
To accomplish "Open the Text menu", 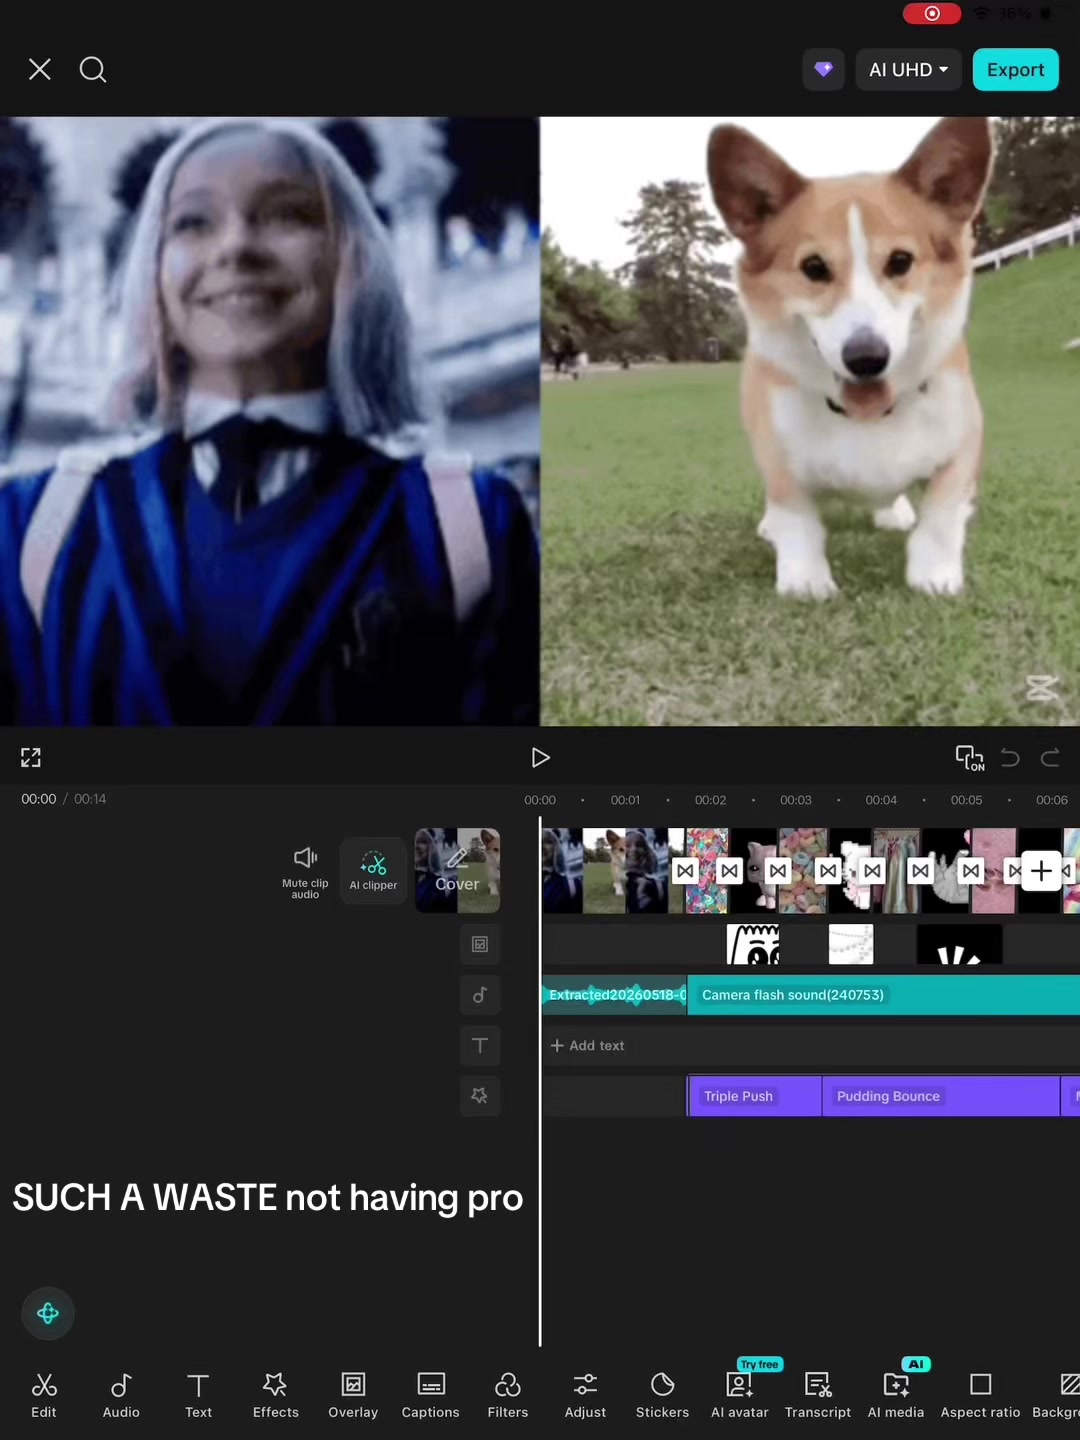I will [198, 1395].
